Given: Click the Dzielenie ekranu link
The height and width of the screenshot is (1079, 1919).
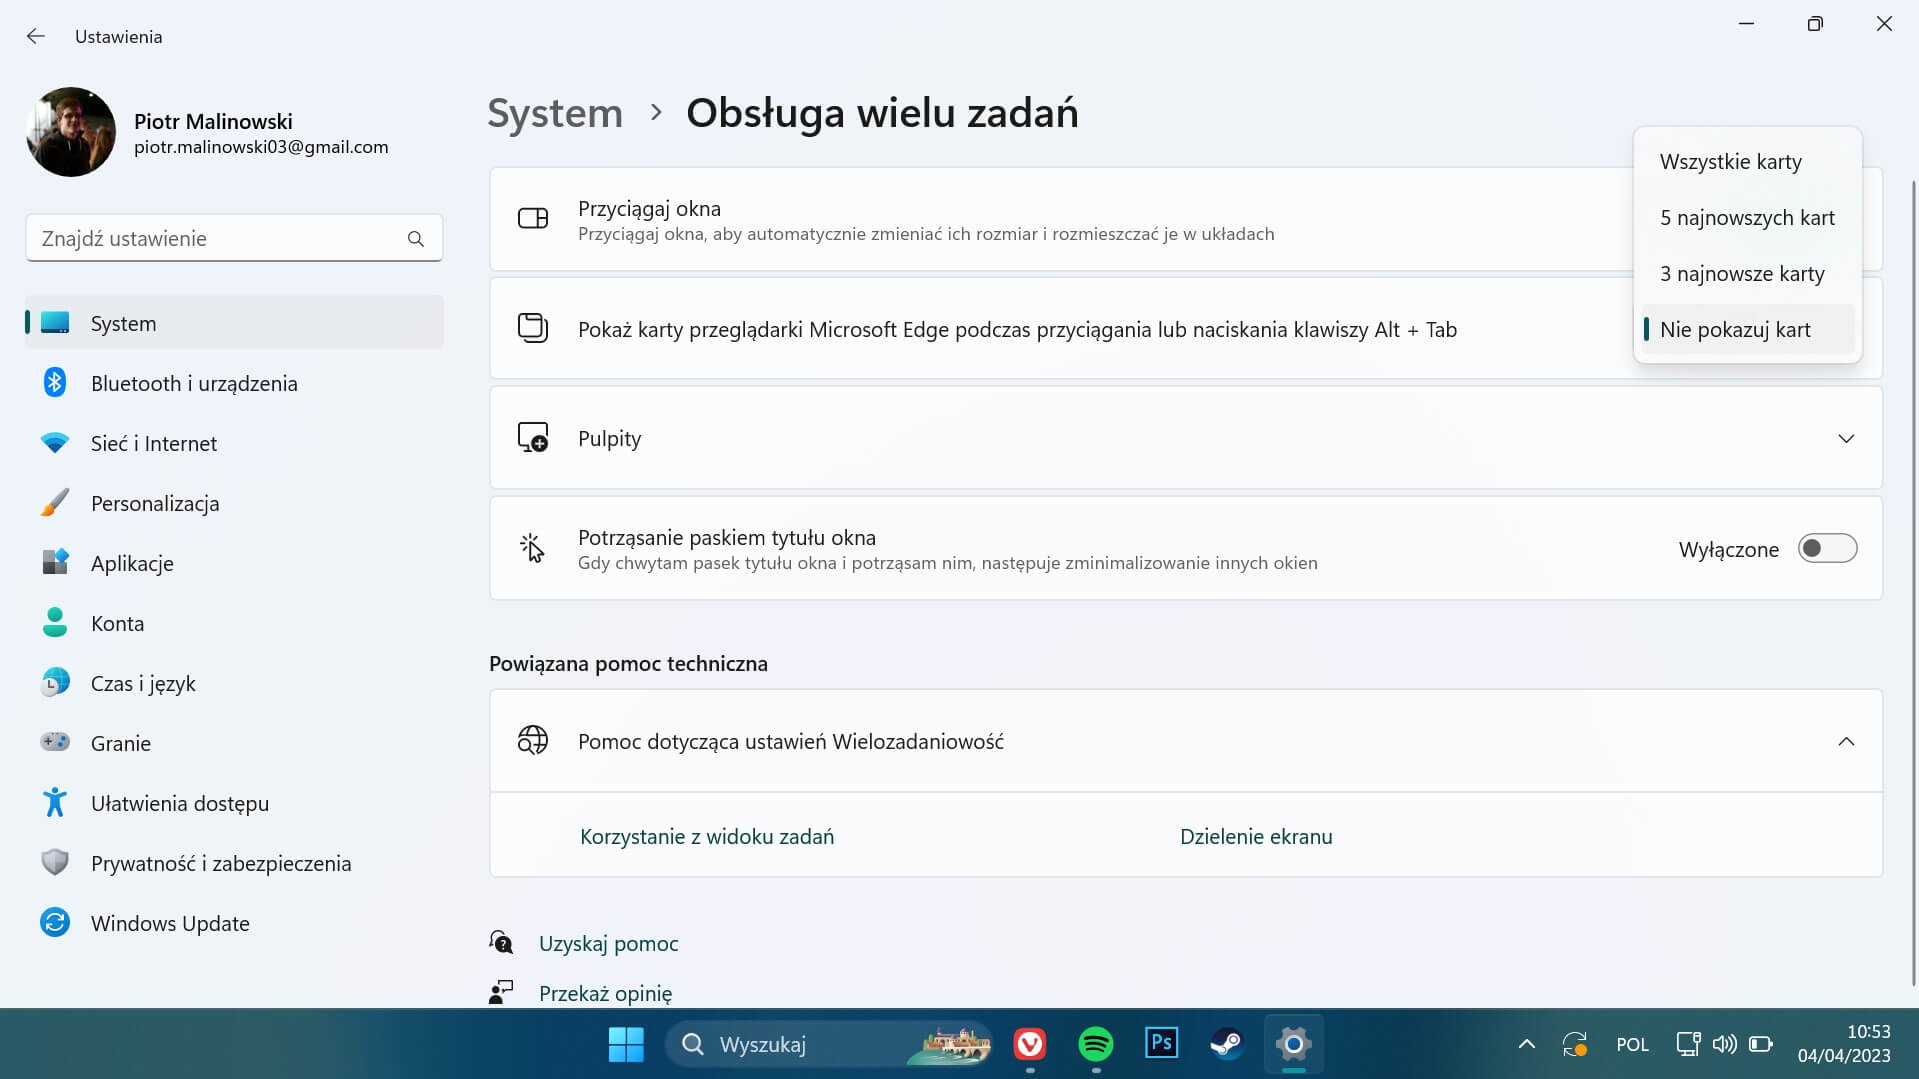Looking at the screenshot, I should click(x=1256, y=836).
